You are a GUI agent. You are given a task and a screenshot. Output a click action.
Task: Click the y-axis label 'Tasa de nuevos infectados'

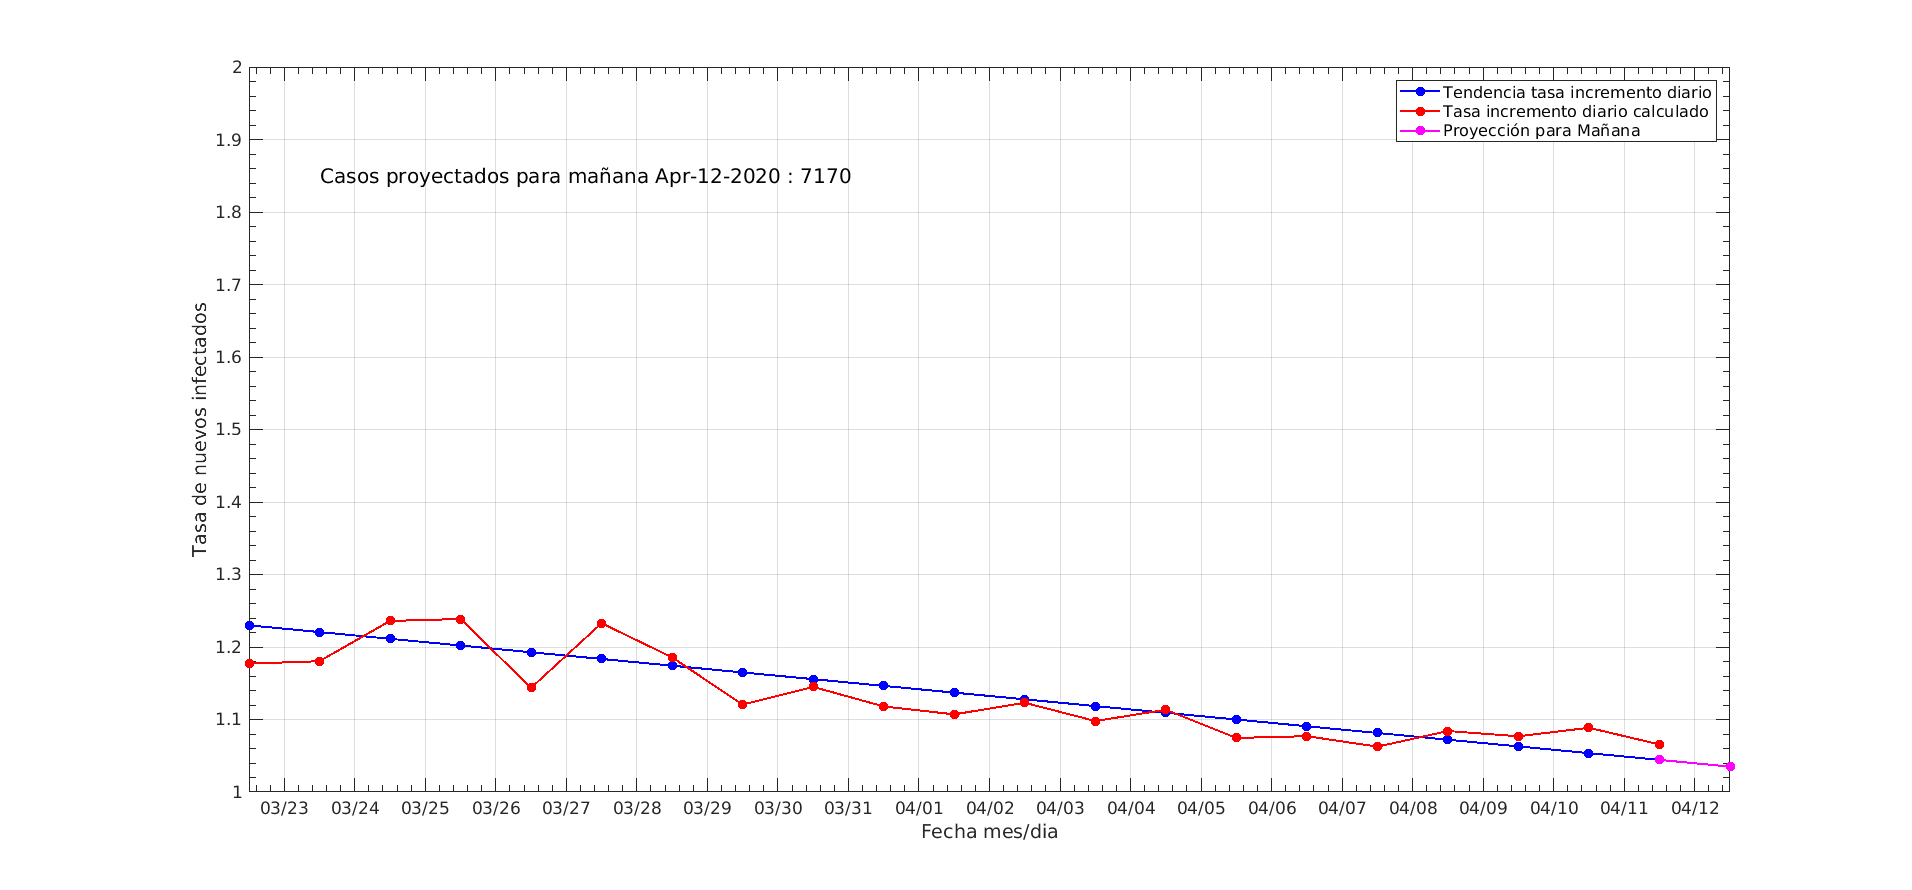click(200, 429)
